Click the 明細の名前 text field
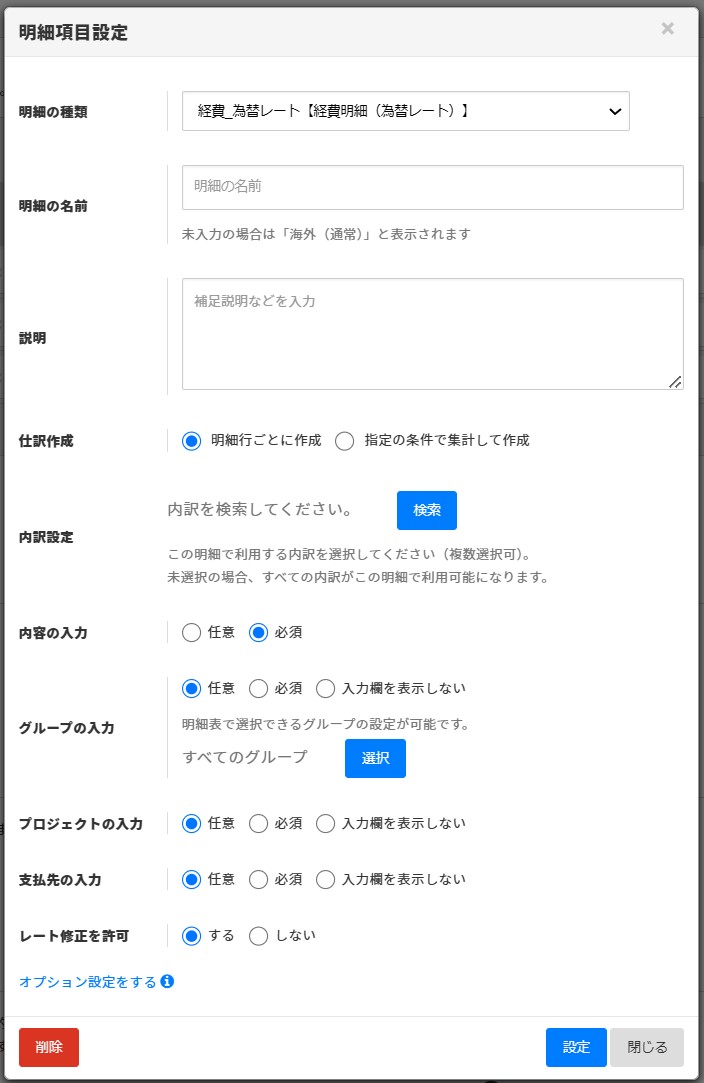The image size is (704, 1083). (432, 187)
